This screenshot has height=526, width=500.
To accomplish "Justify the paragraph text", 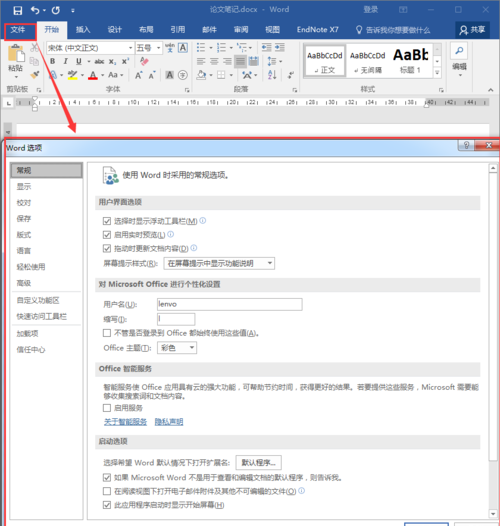I will [x=240, y=61].
